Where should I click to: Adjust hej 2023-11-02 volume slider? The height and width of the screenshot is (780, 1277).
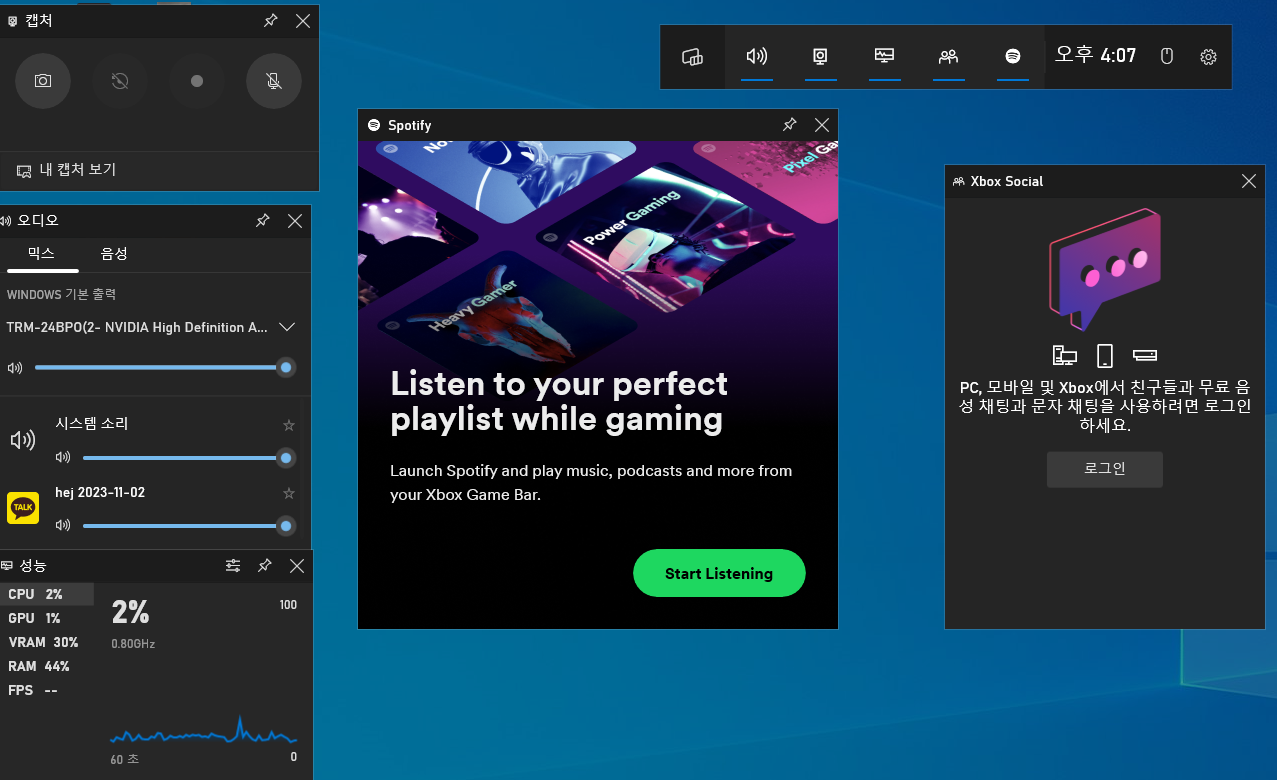187,525
